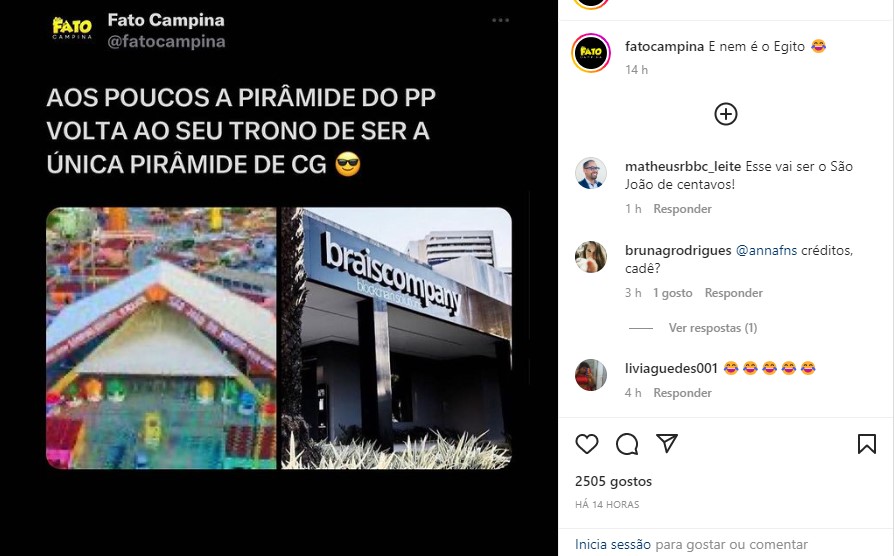View matheusrbbc_leite's profile avatar
894x556 pixels.
[591, 173]
